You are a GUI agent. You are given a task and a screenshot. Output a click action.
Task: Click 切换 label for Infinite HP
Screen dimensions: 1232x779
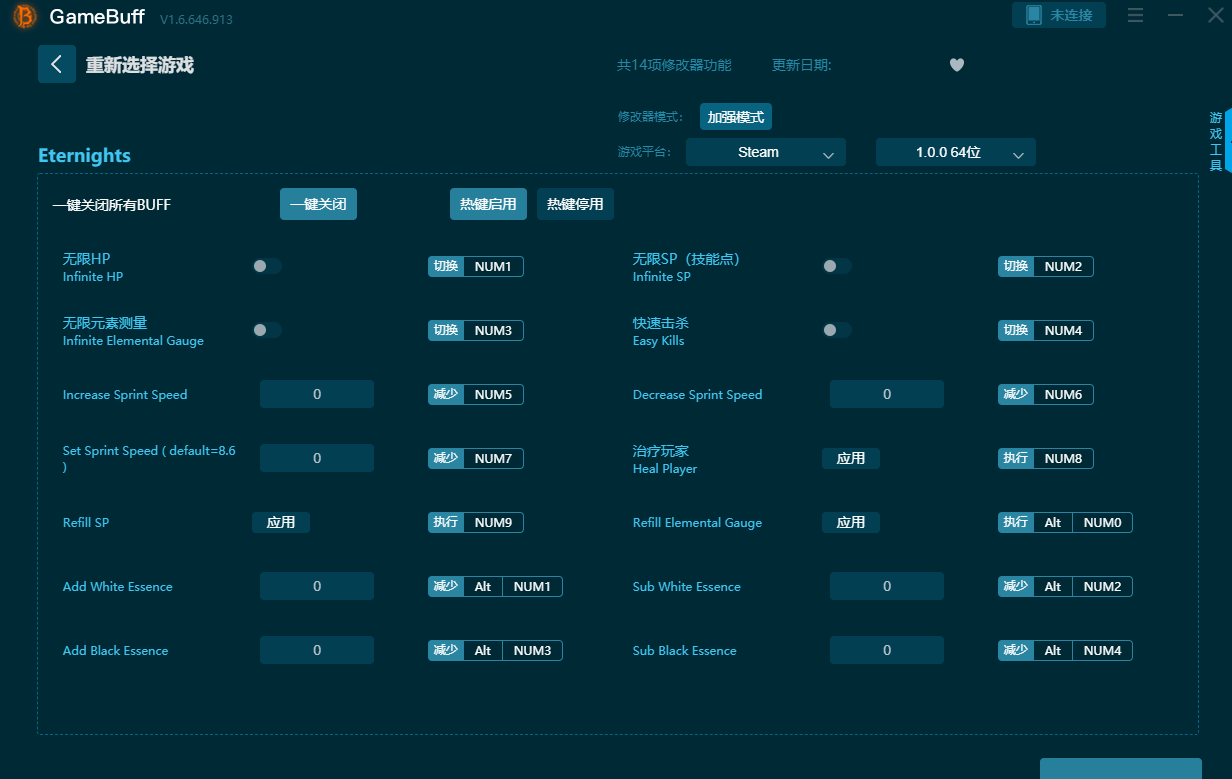click(446, 266)
